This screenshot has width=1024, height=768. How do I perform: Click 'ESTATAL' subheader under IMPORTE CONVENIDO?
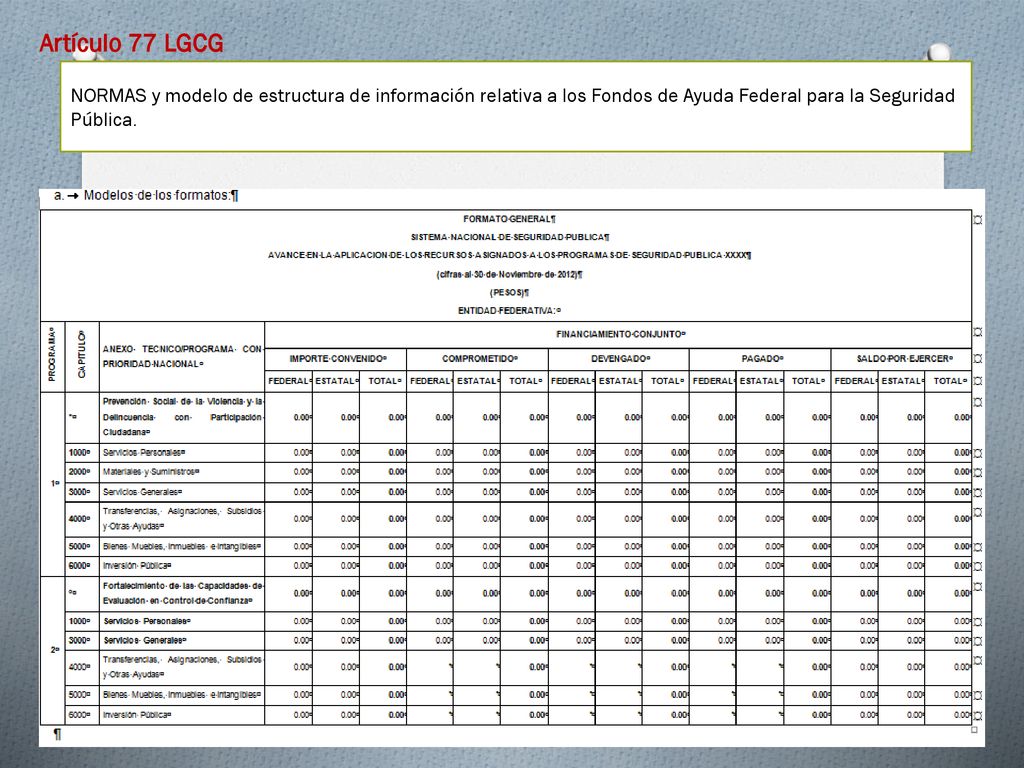(336, 381)
